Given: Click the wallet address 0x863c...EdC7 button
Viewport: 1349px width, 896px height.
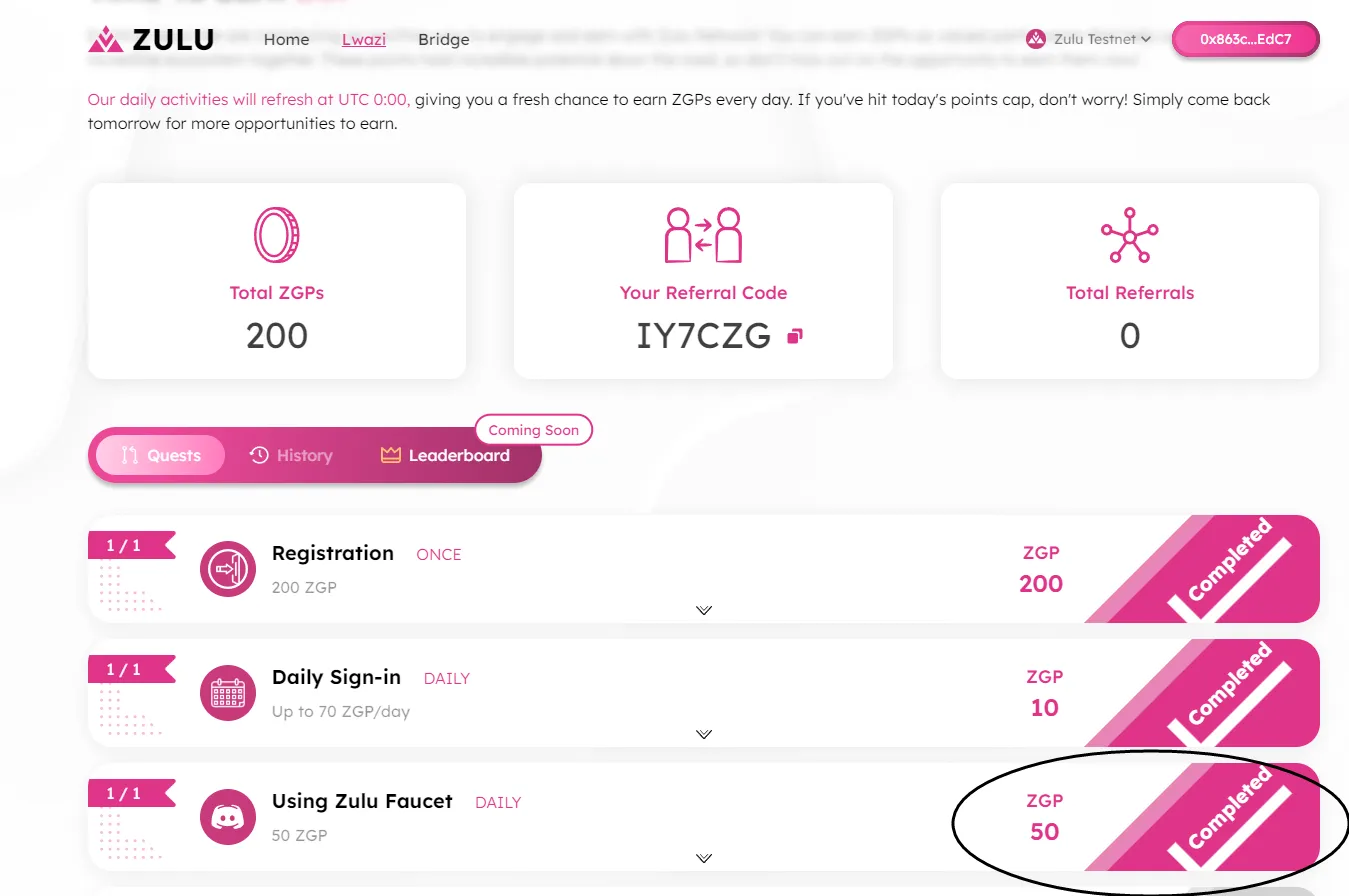Looking at the screenshot, I should click(1245, 40).
